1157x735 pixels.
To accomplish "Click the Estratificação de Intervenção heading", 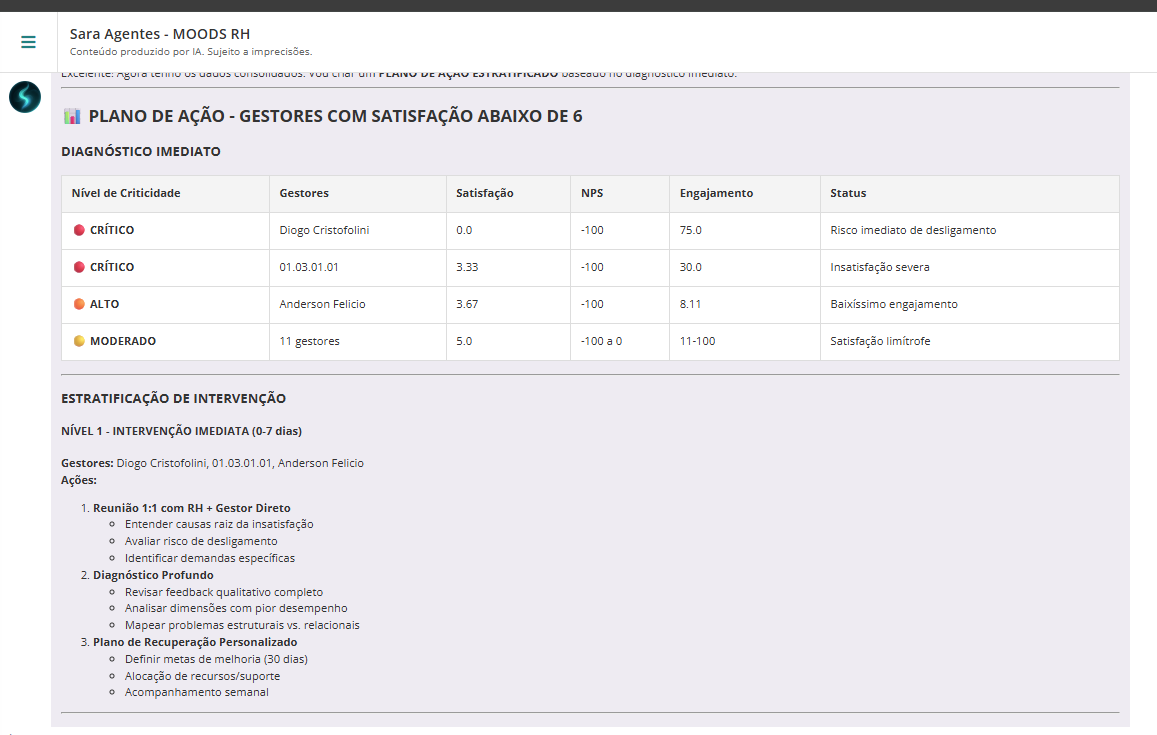I will [x=173, y=398].
